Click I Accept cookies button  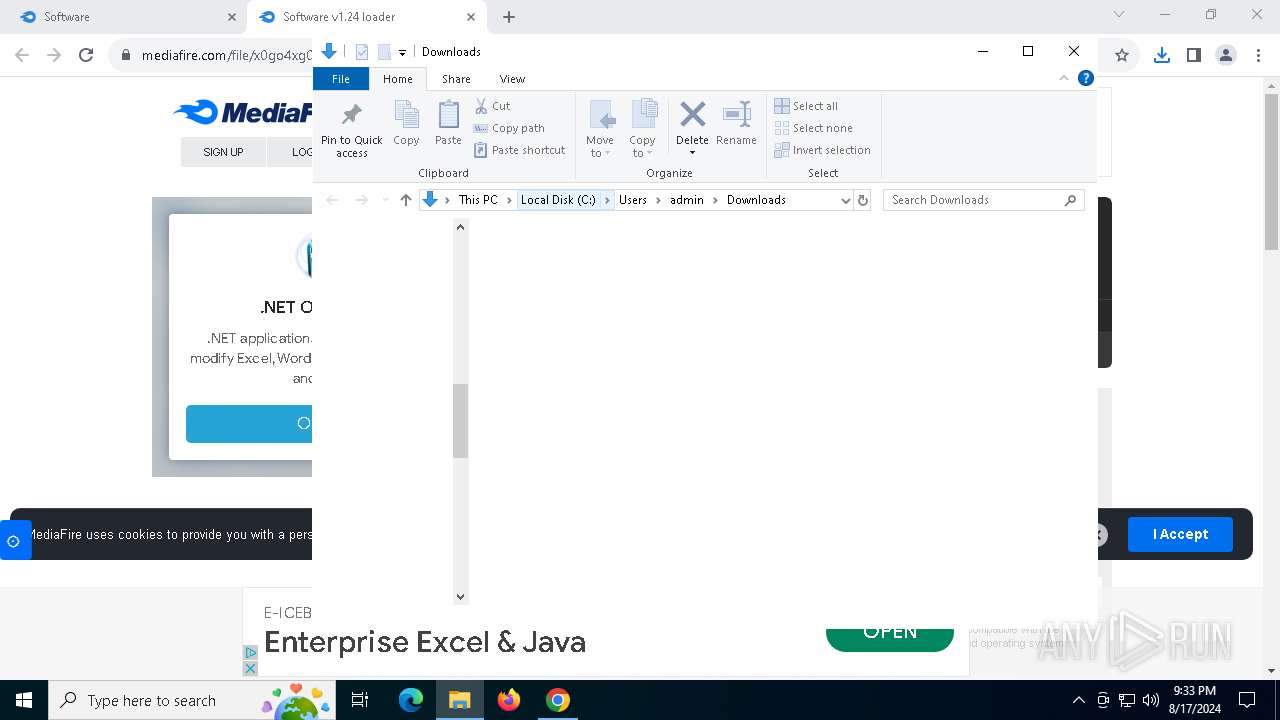(x=1180, y=534)
